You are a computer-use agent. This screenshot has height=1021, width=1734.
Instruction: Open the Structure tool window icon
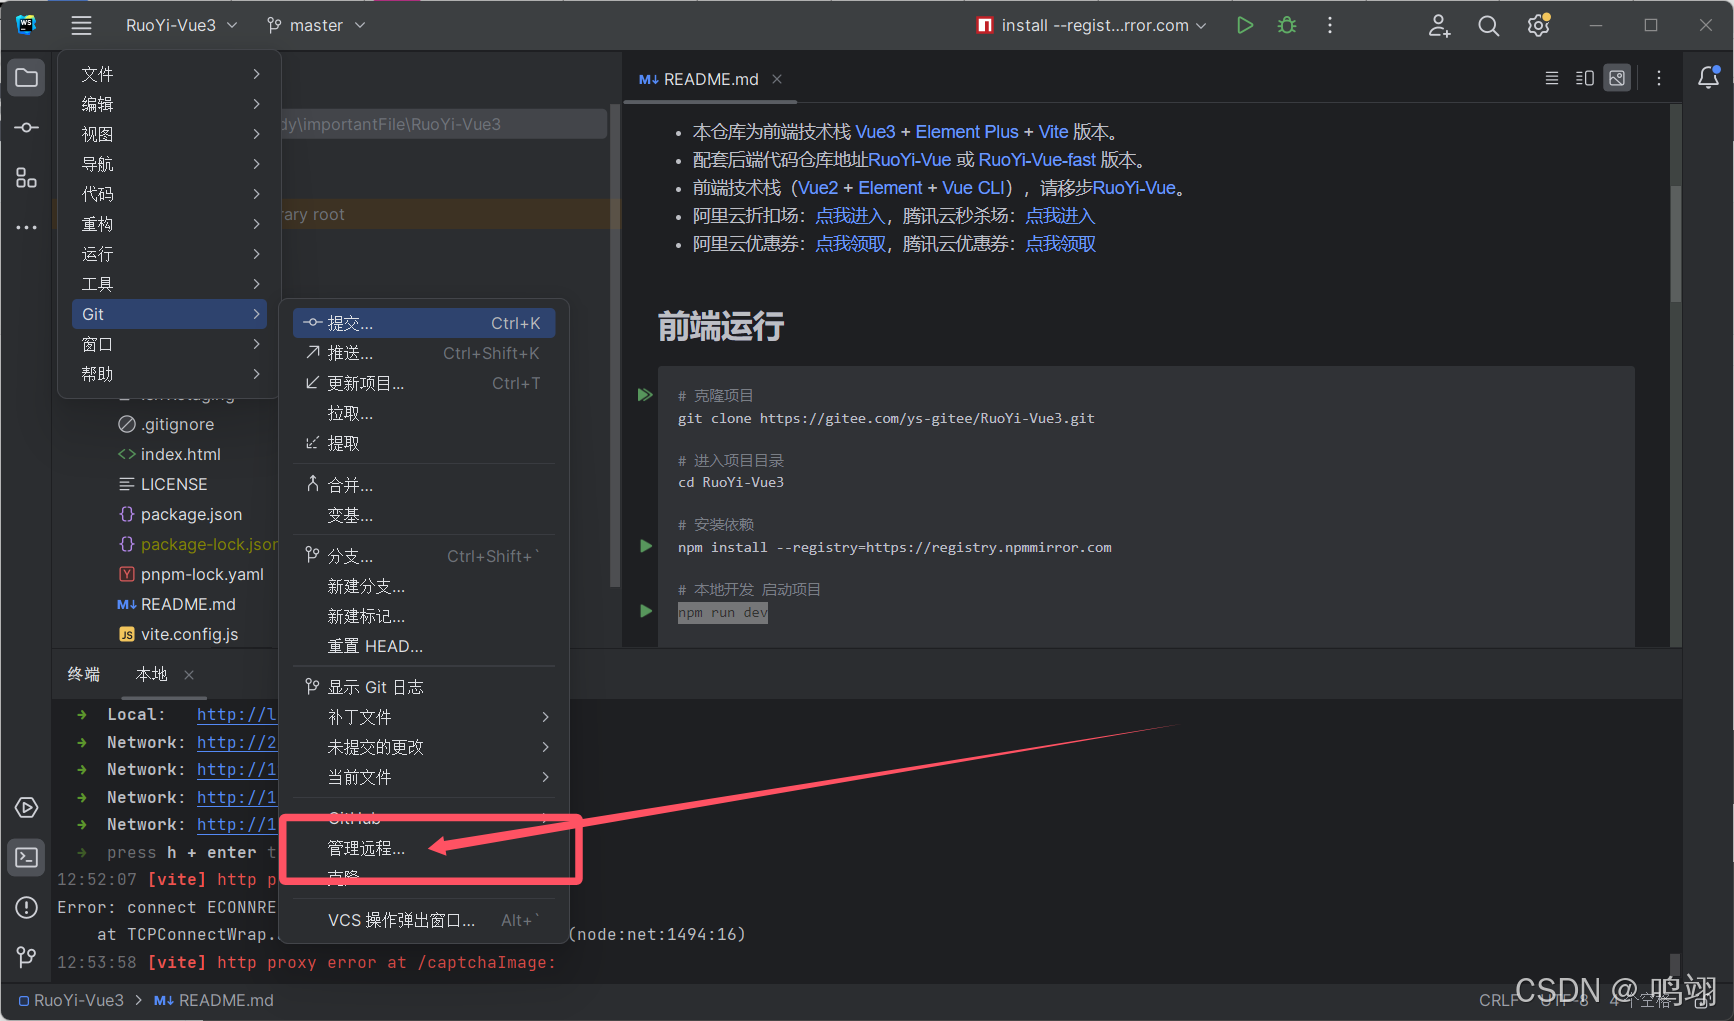pyautogui.click(x=26, y=178)
